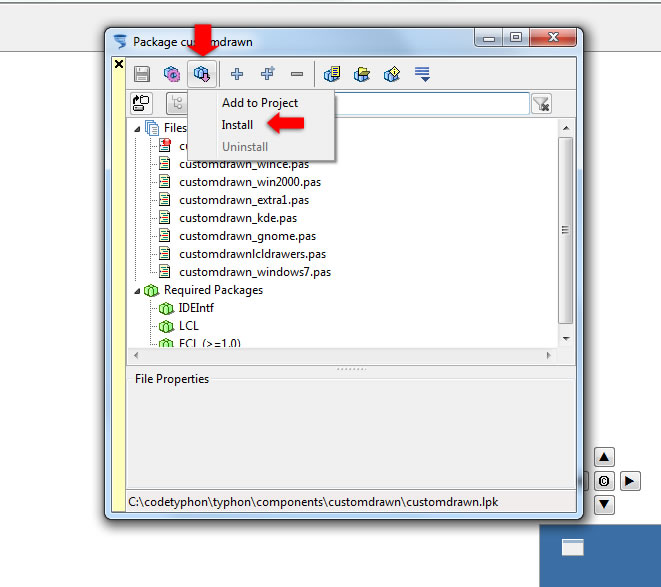This screenshot has height=587, width=661.
Task: Click package icon beside IDEIntf
Action: point(166,309)
